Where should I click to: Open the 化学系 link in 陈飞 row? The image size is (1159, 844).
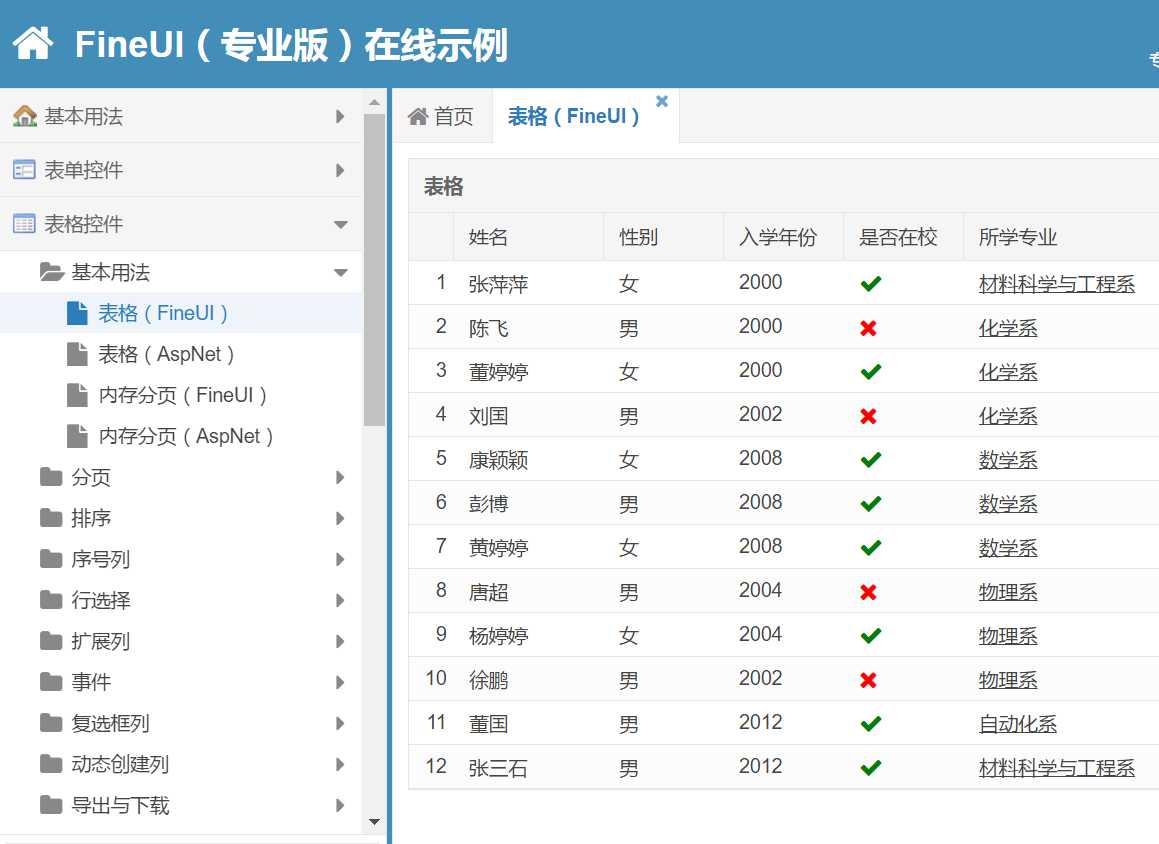click(1007, 328)
